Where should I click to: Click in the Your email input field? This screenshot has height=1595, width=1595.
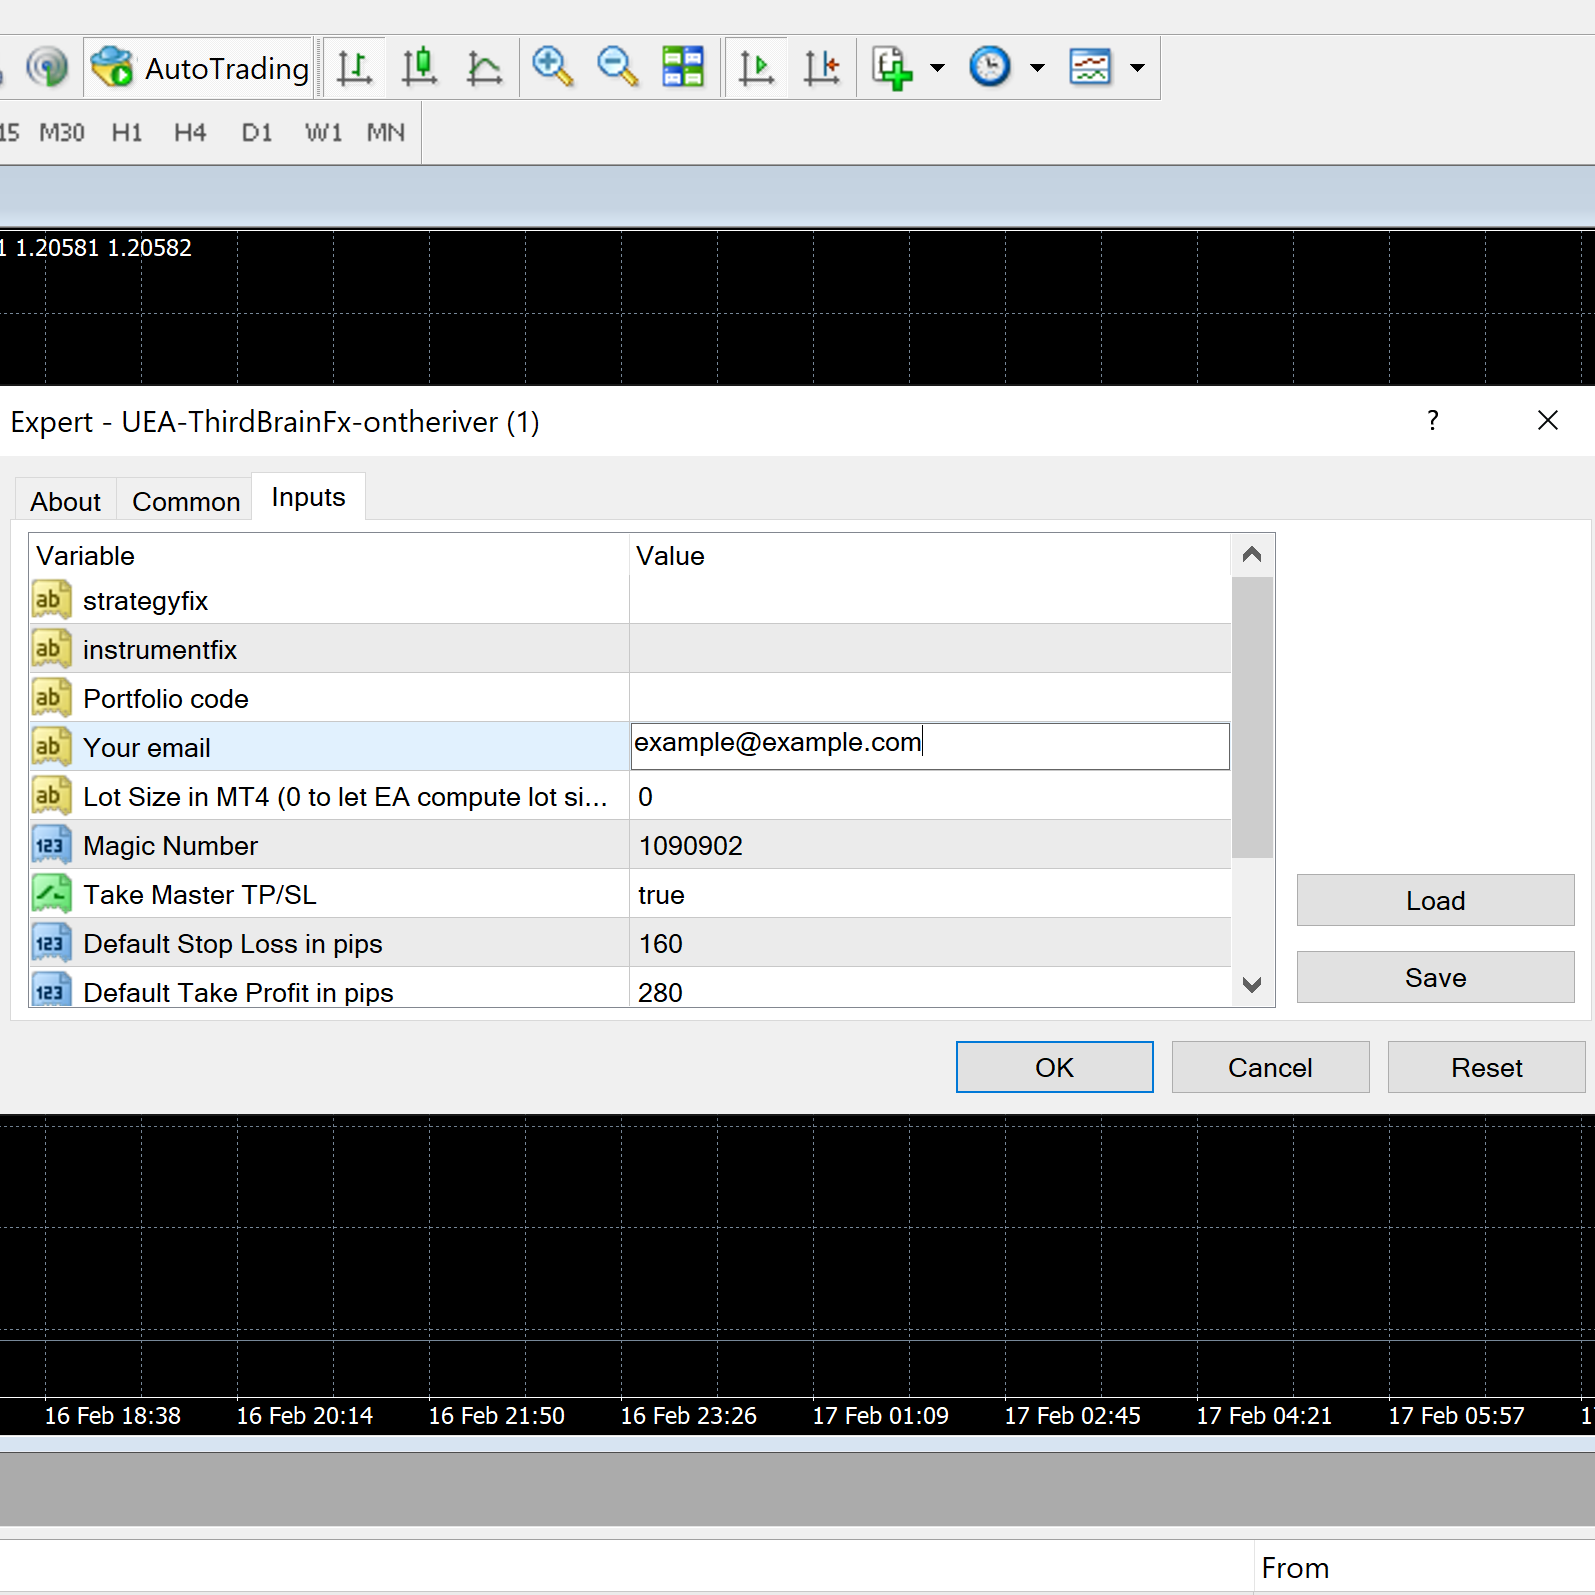coord(930,746)
